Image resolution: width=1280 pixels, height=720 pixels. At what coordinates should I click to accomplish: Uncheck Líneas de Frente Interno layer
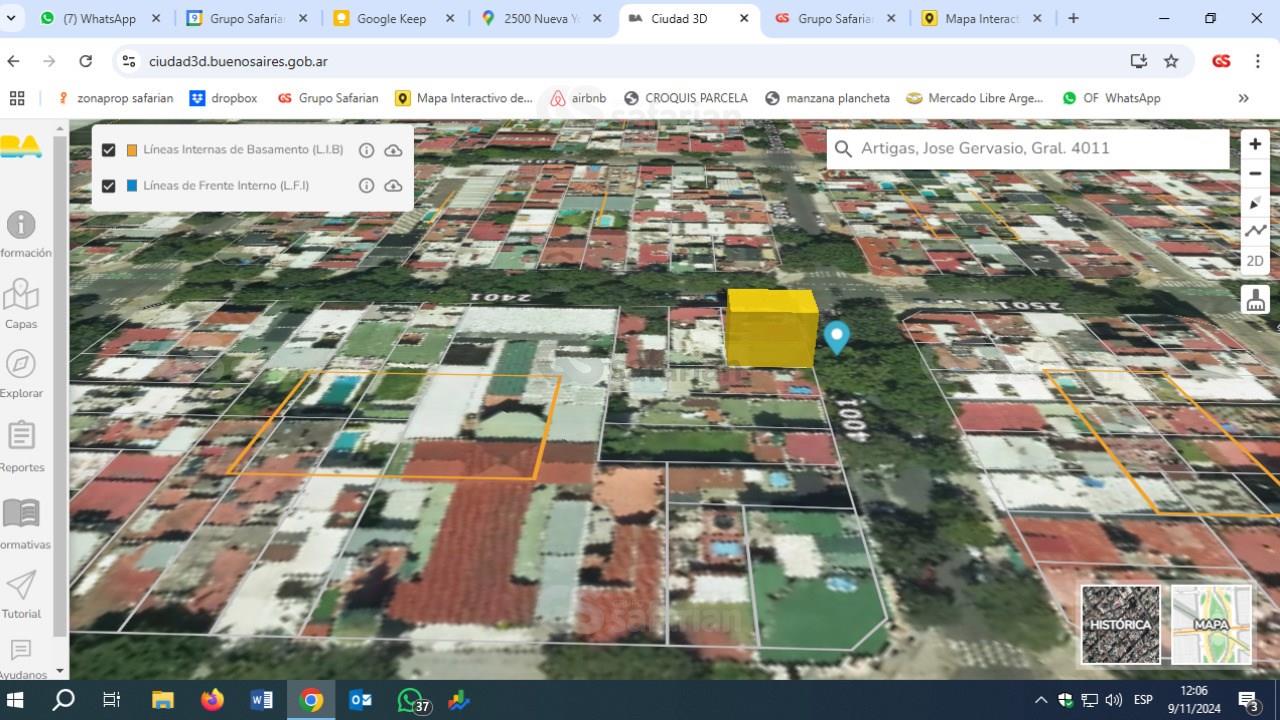click(x=109, y=186)
